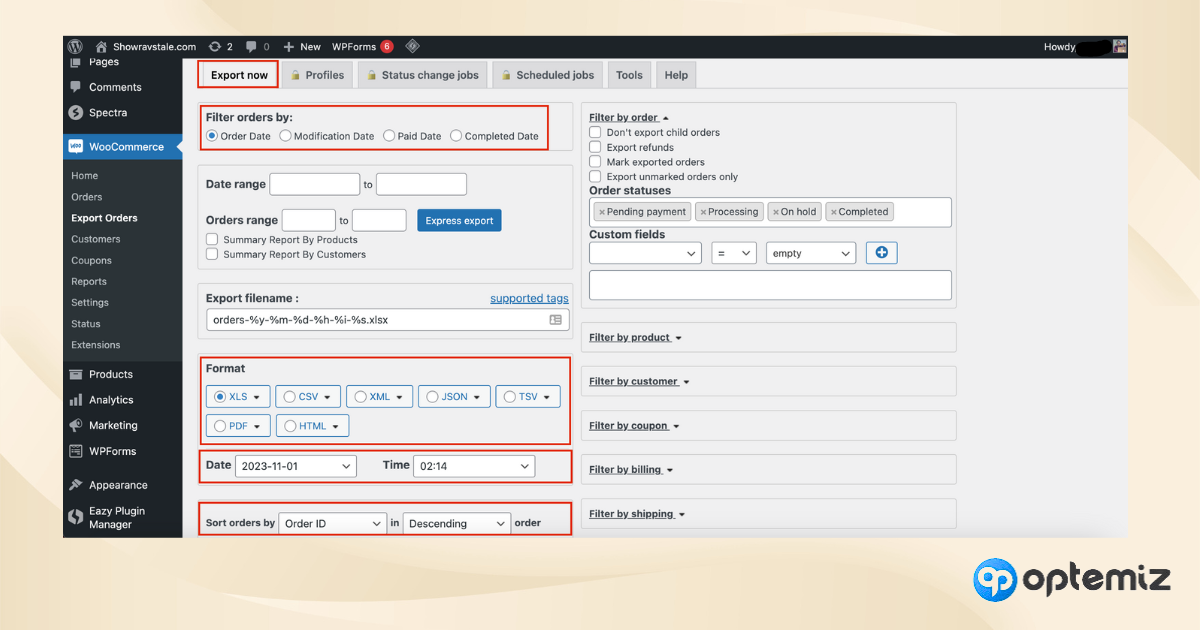Remove the Completed status tag
The image size is (1200, 630).
click(x=833, y=212)
